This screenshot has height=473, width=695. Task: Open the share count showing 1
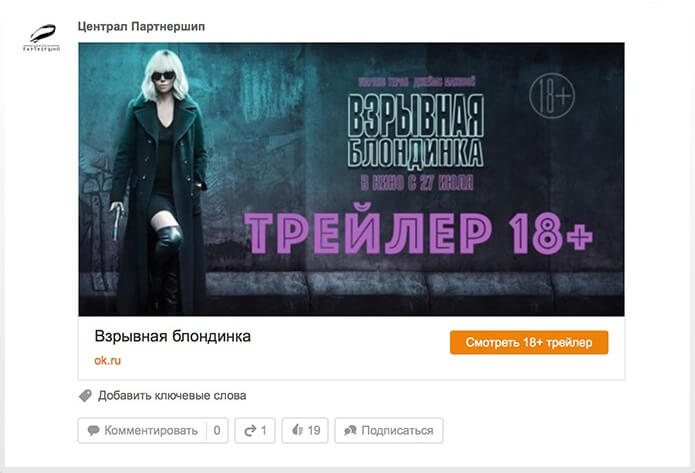click(264, 430)
